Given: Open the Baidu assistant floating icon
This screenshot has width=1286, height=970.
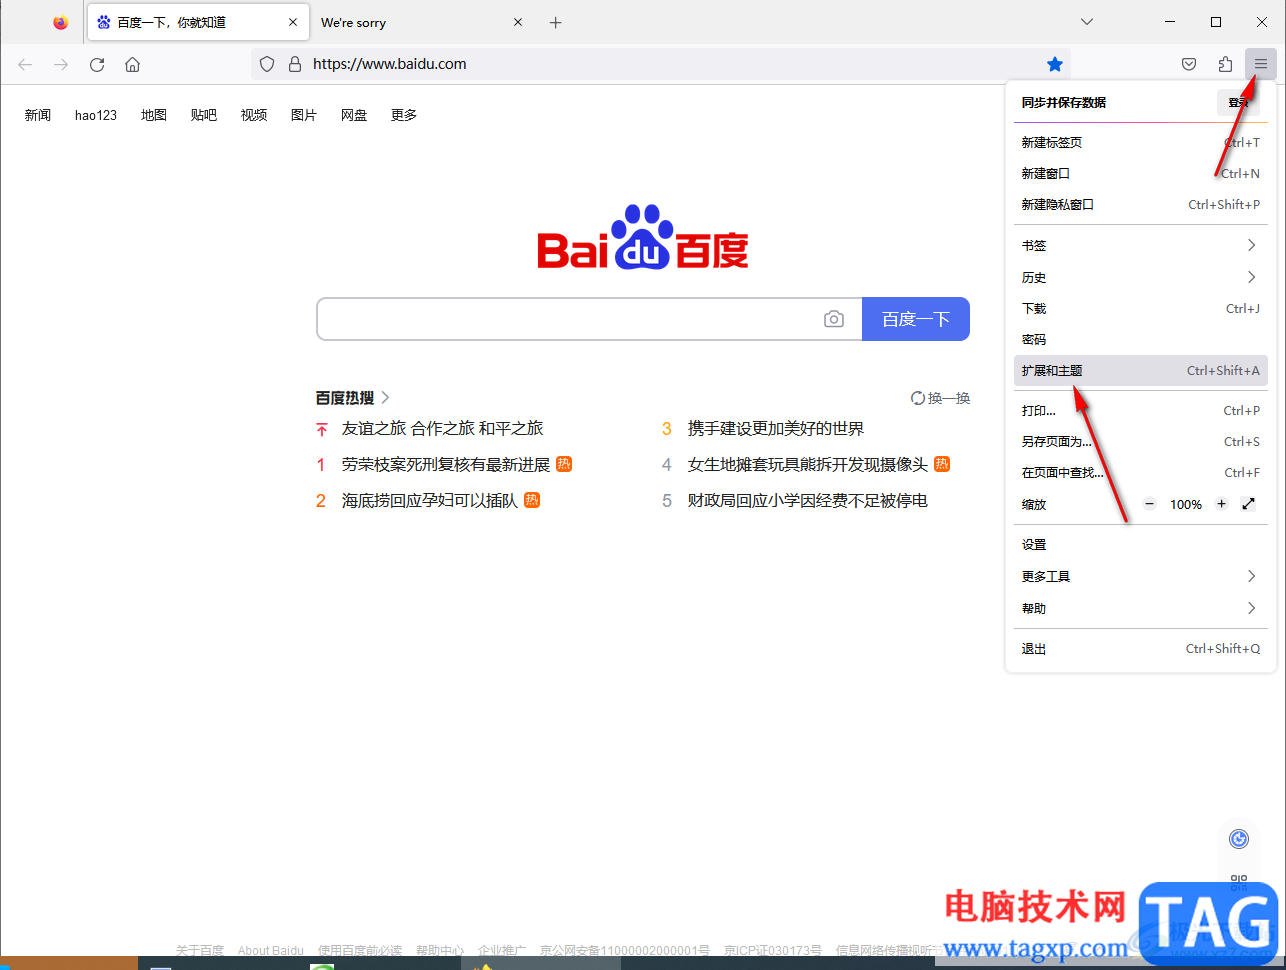Looking at the screenshot, I should pyautogui.click(x=1239, y=839).
